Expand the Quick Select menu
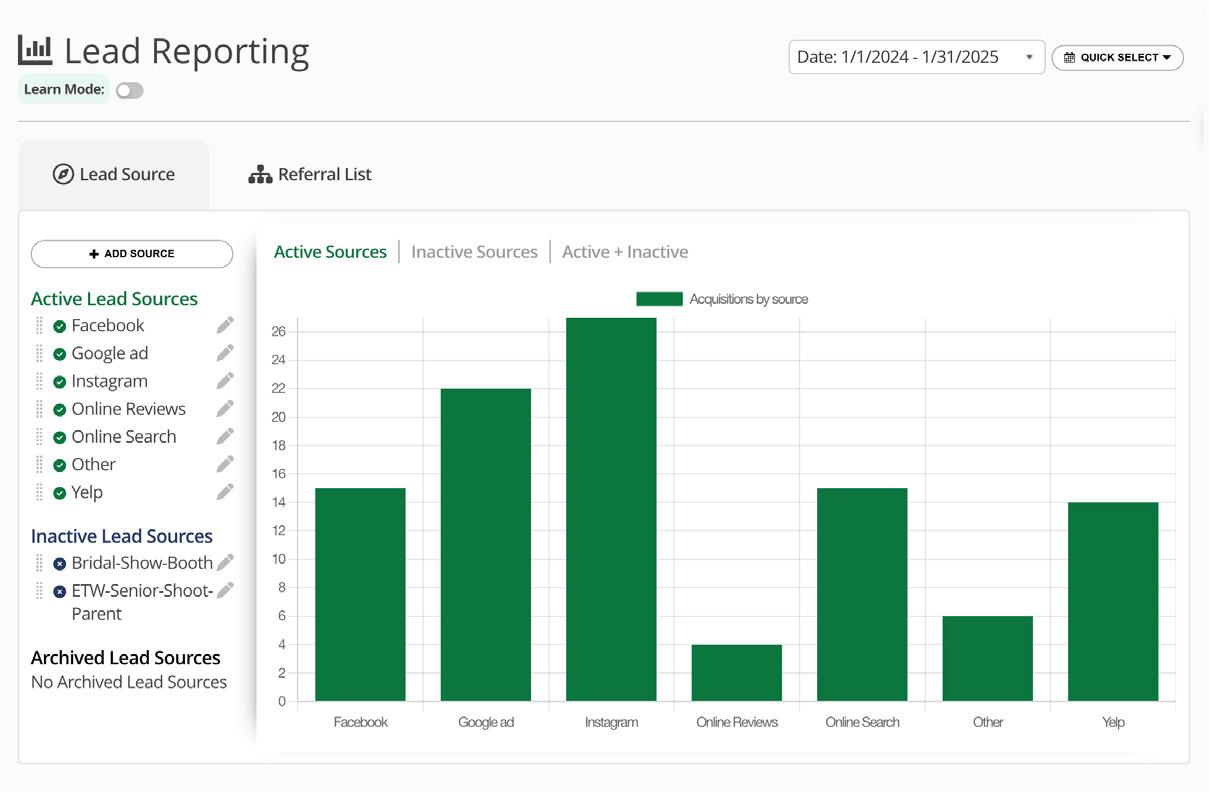This screenshot has width=1209, height=792. pyautogui.click(x=1117, y=58)
